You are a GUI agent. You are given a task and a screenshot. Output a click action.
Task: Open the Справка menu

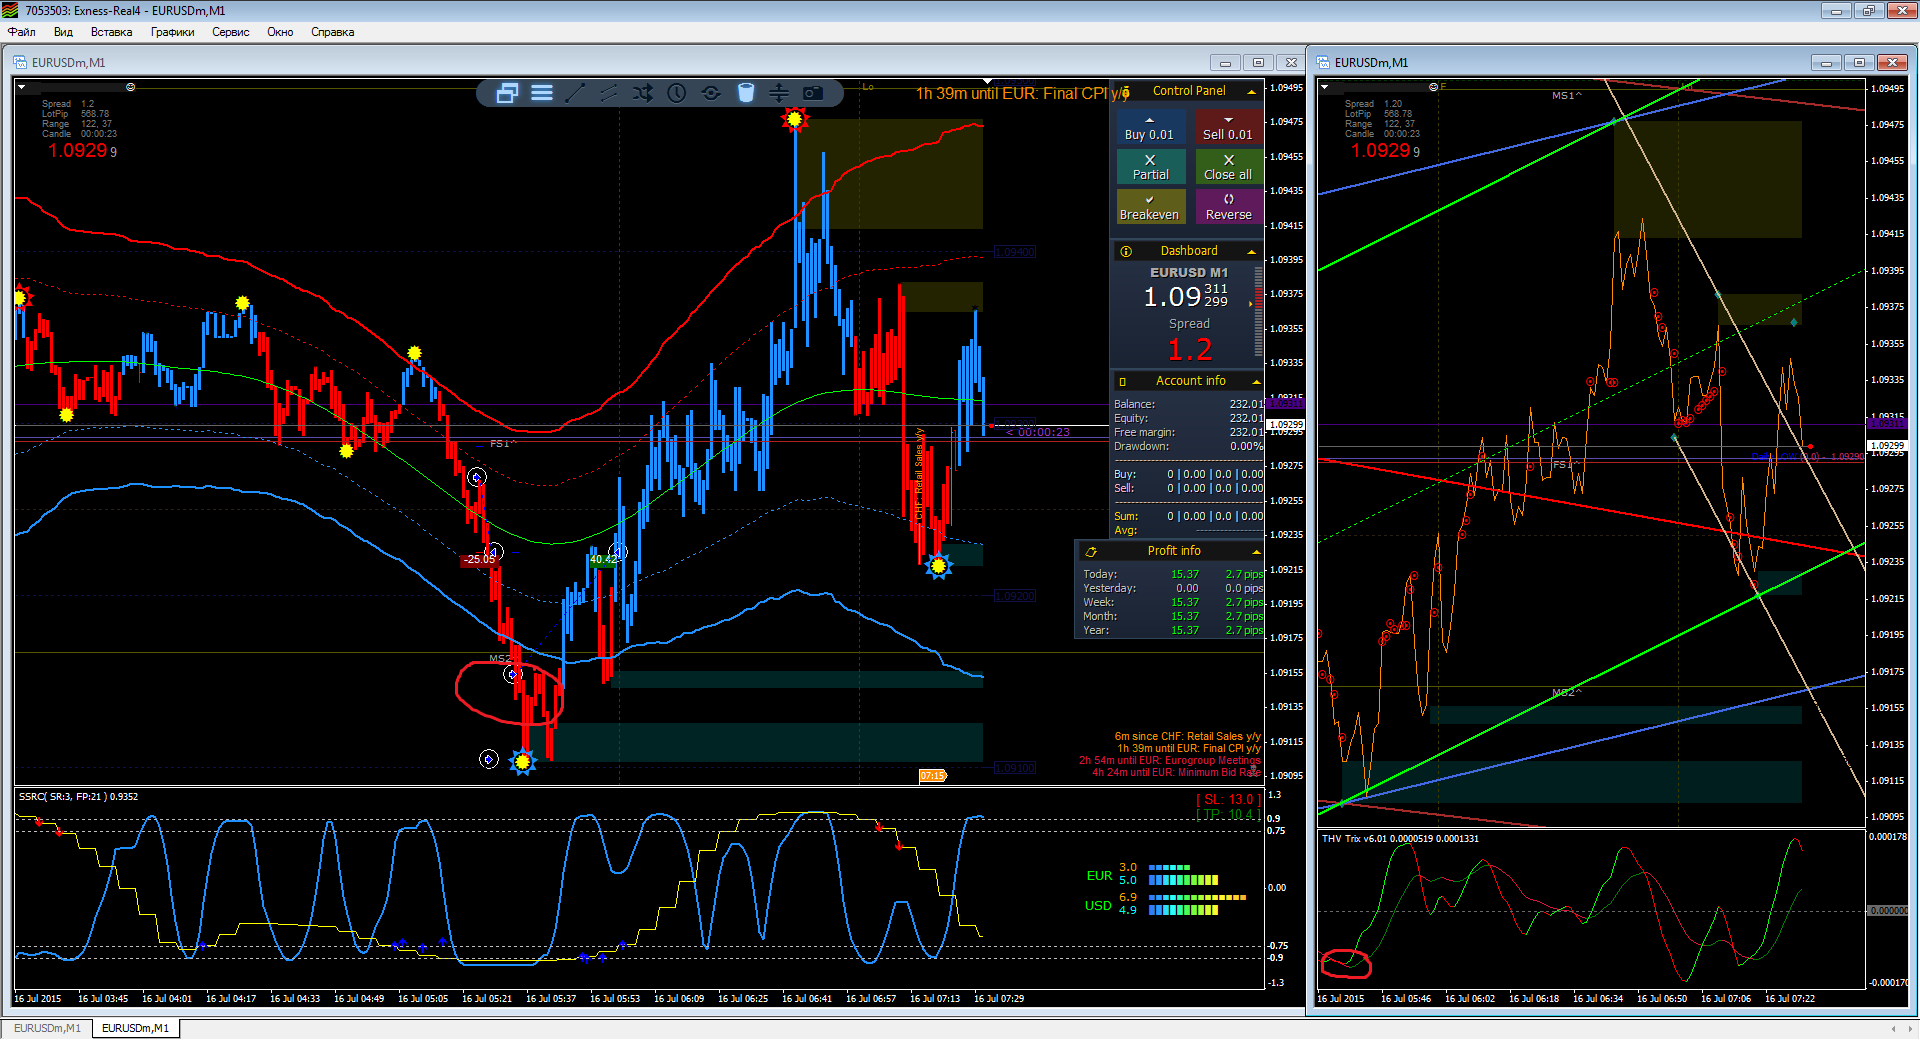(x=332, y=32)
